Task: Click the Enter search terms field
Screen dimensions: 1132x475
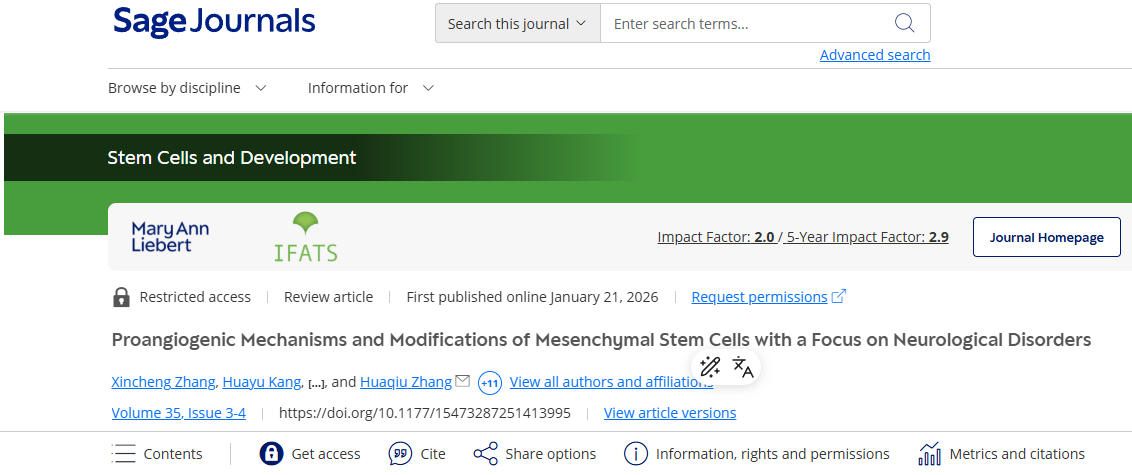Action: [x=745, y=24]
